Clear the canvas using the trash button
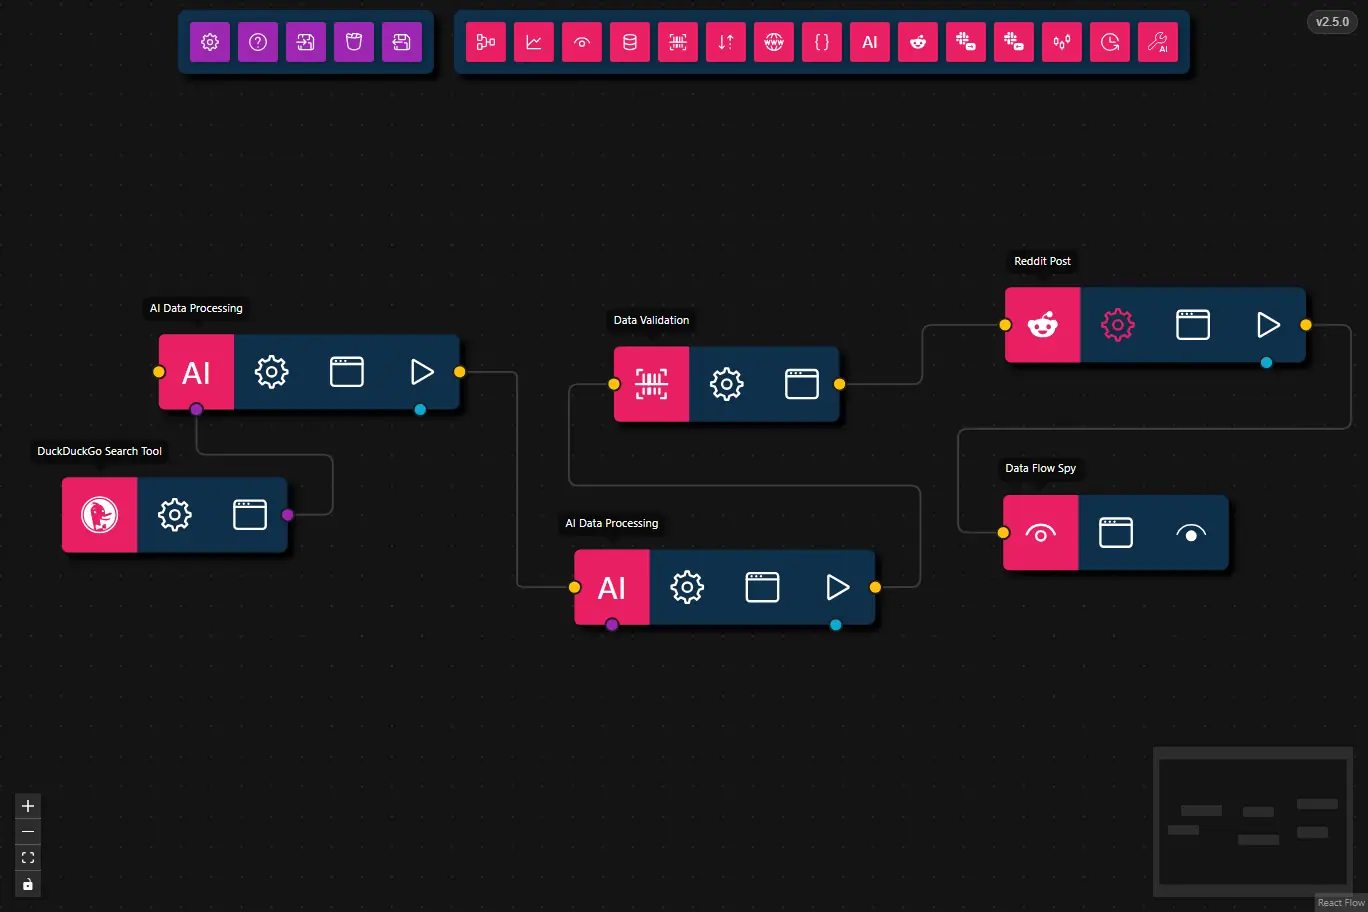This screenshot has width=1368, height=912. [x=353, y=42]
